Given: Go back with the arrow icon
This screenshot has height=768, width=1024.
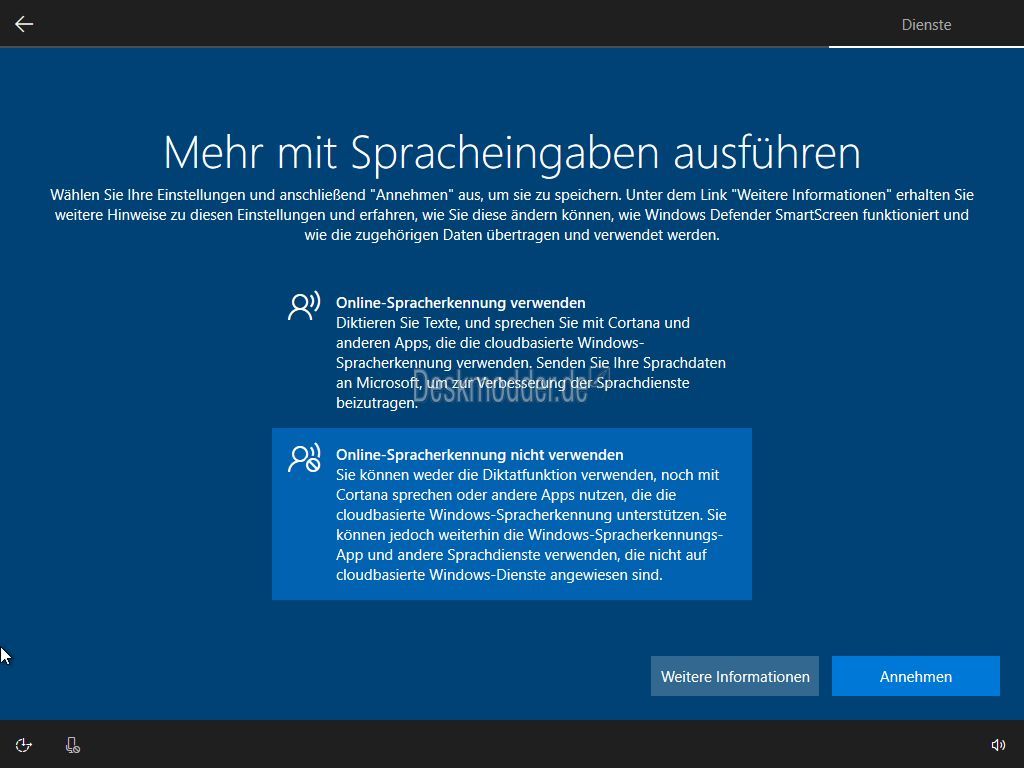Looking at the screenshot, I should click(24, 24).
